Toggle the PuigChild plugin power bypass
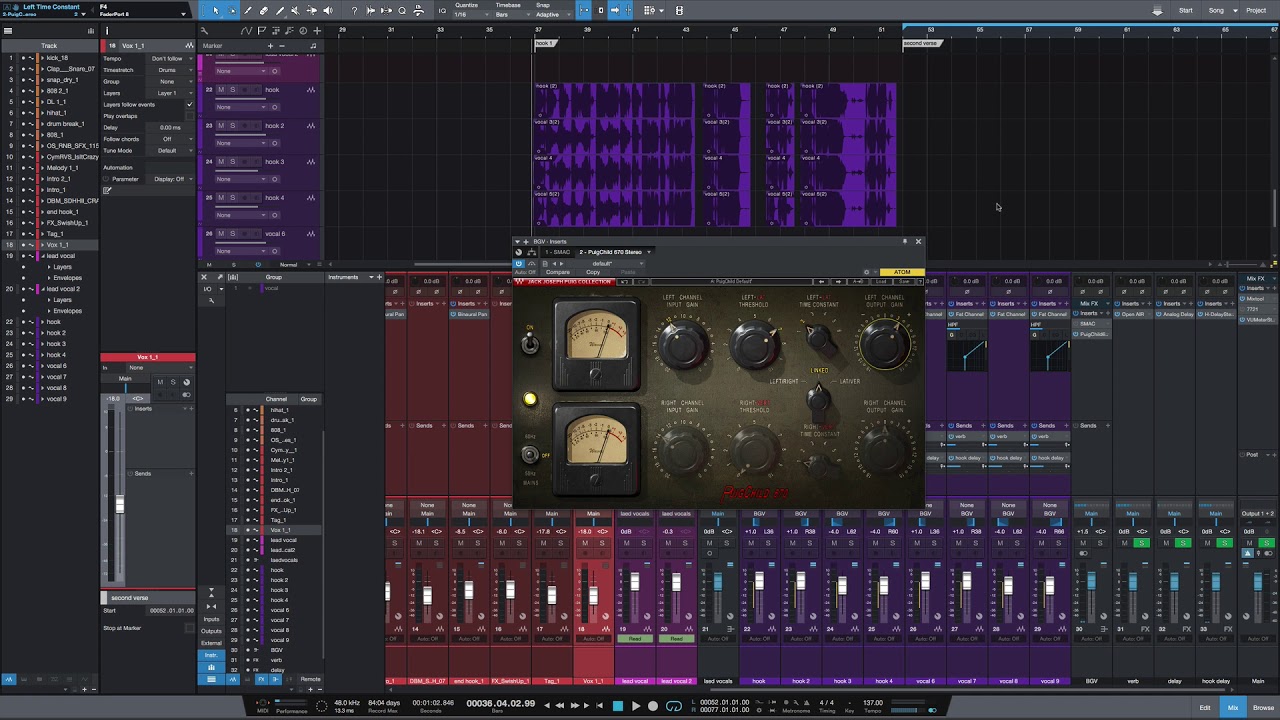 coord(518,263)
